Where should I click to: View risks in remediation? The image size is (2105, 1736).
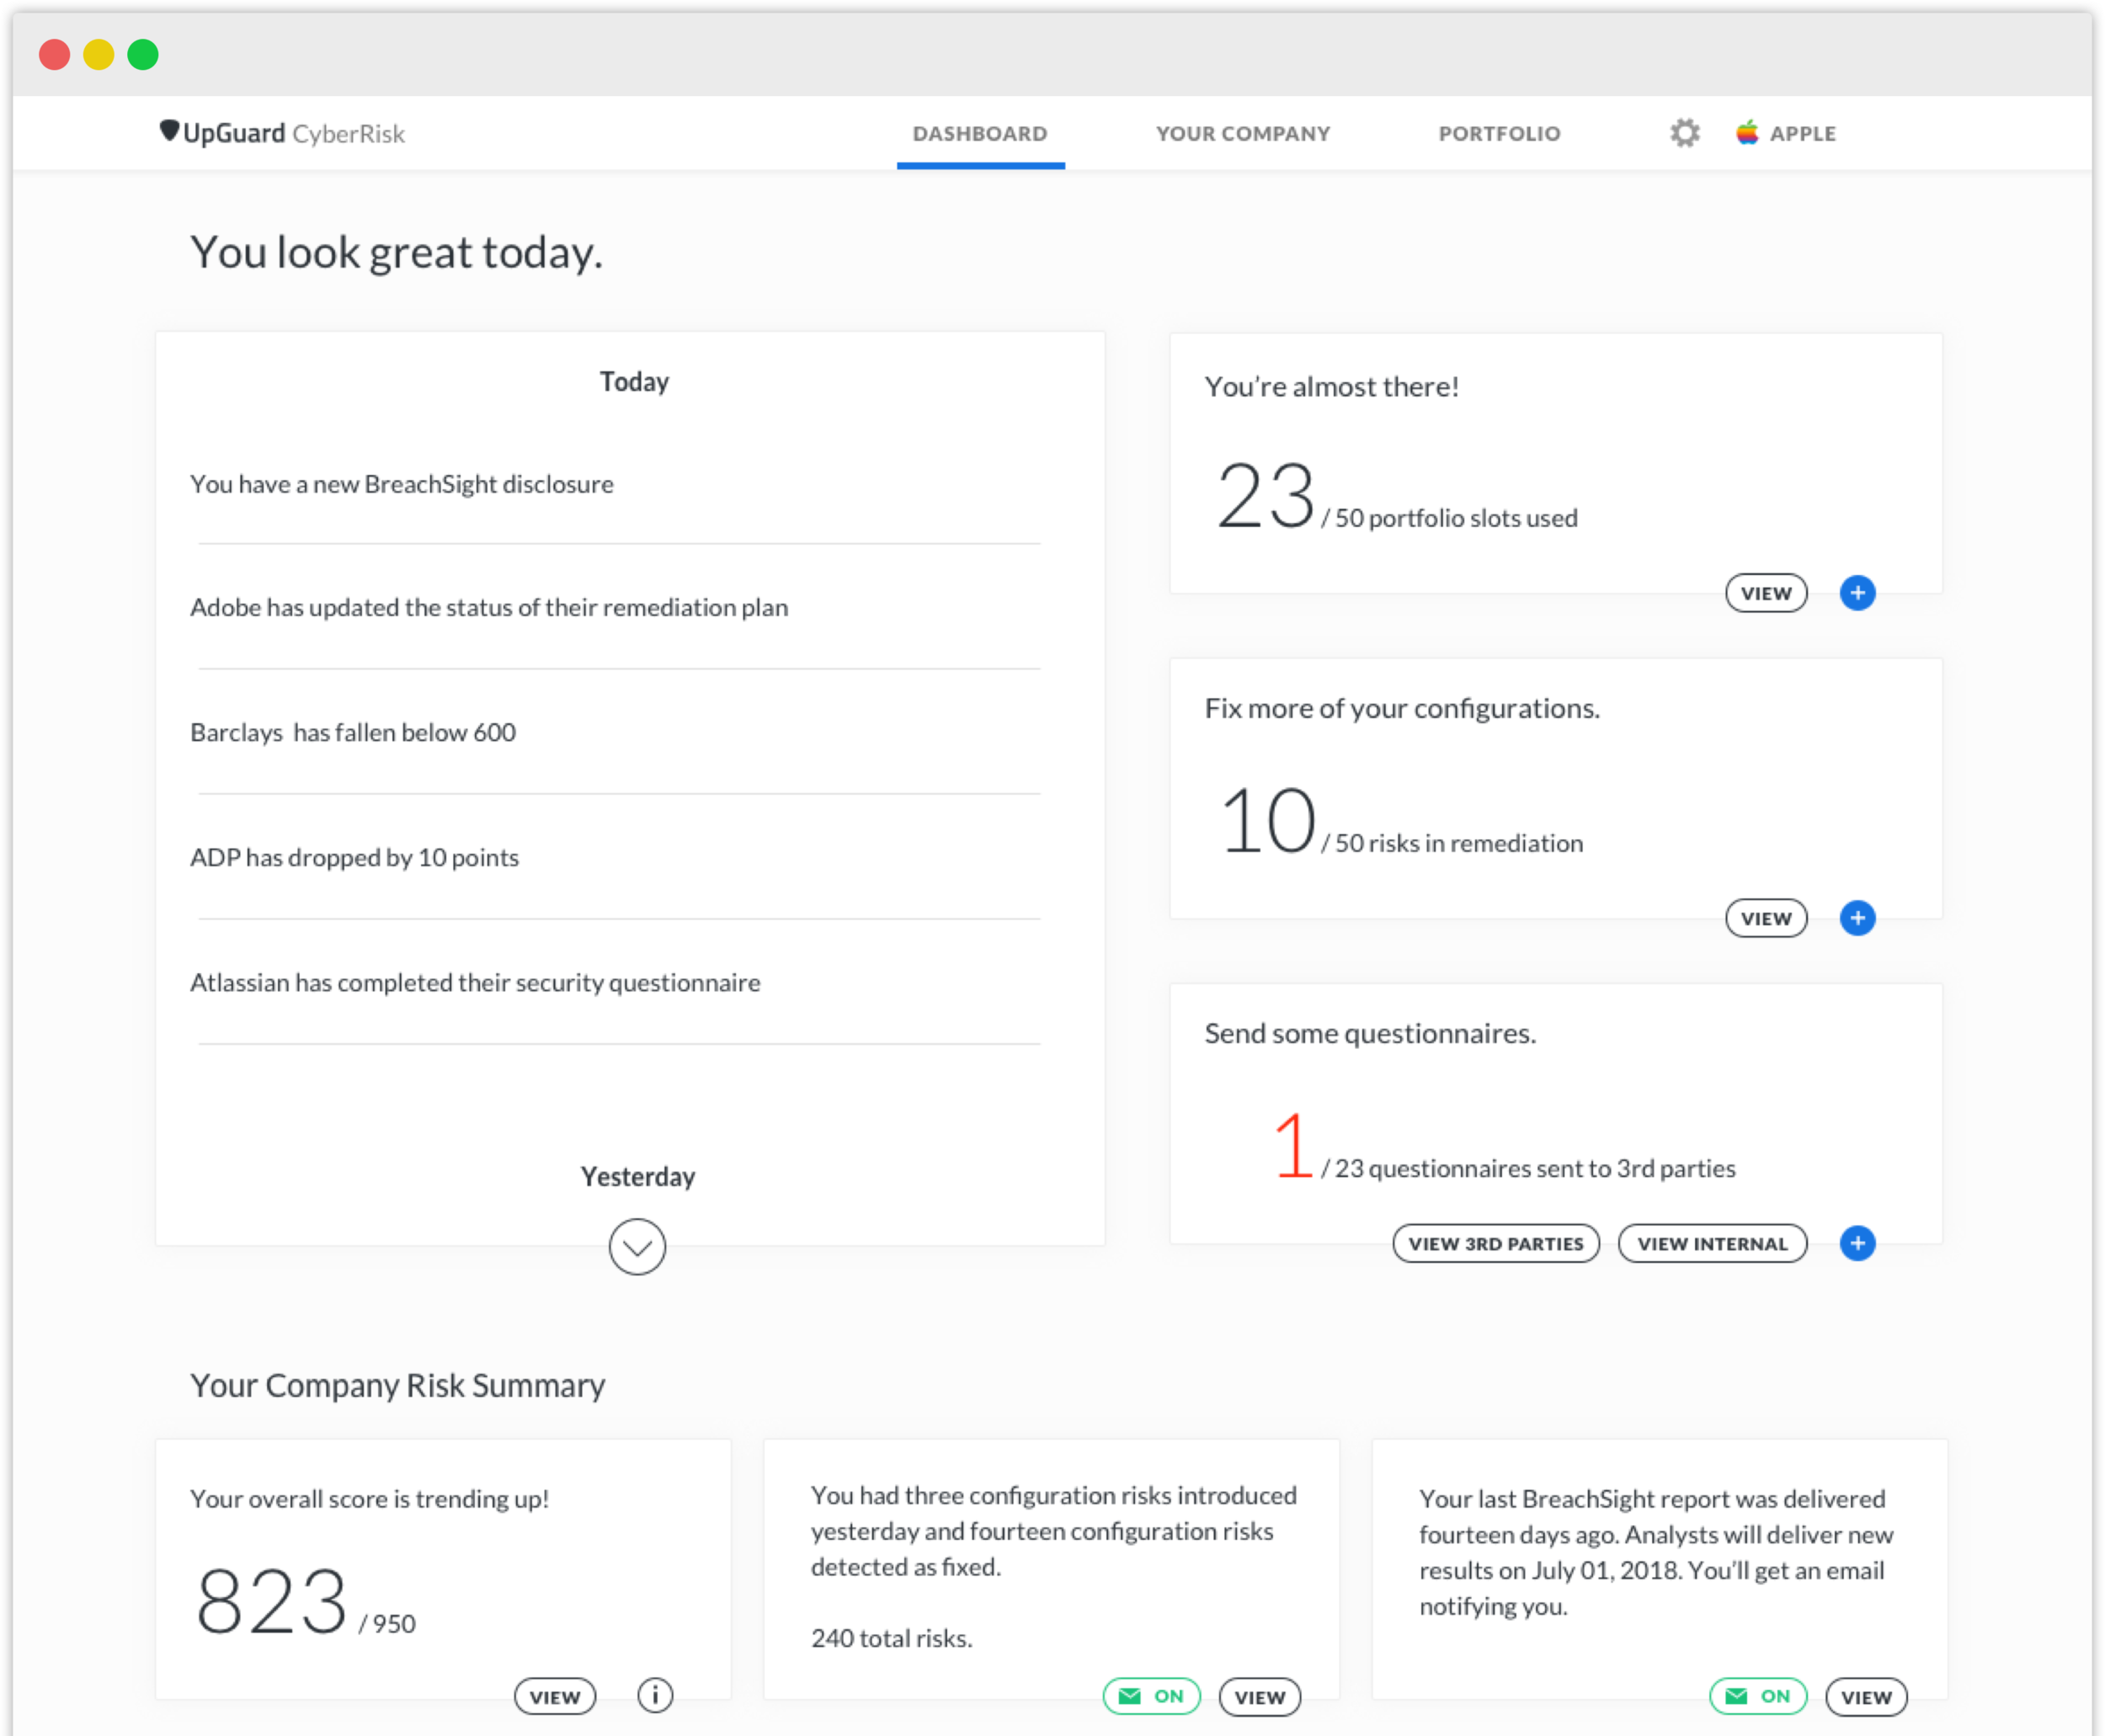pyautogui.click(x=1766, y=918)
